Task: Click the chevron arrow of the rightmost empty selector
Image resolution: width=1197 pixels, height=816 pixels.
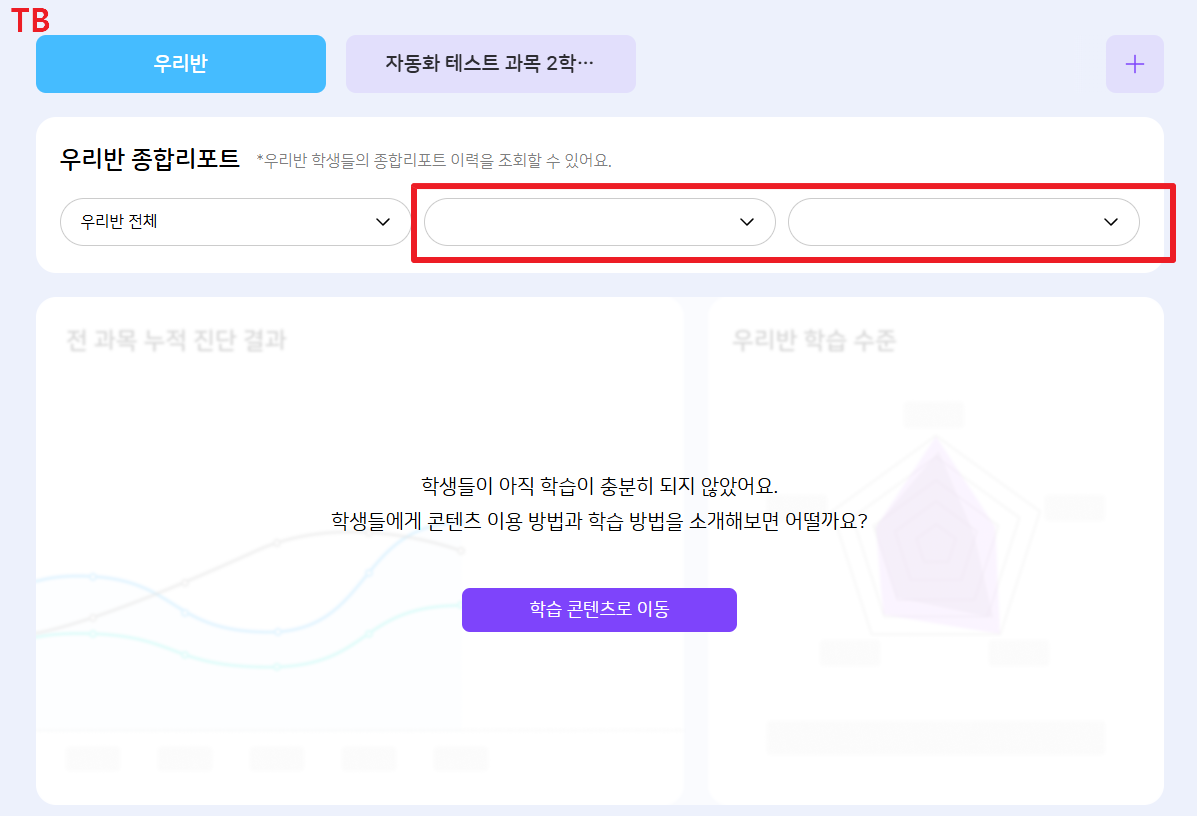Action: click(1110, 222)
